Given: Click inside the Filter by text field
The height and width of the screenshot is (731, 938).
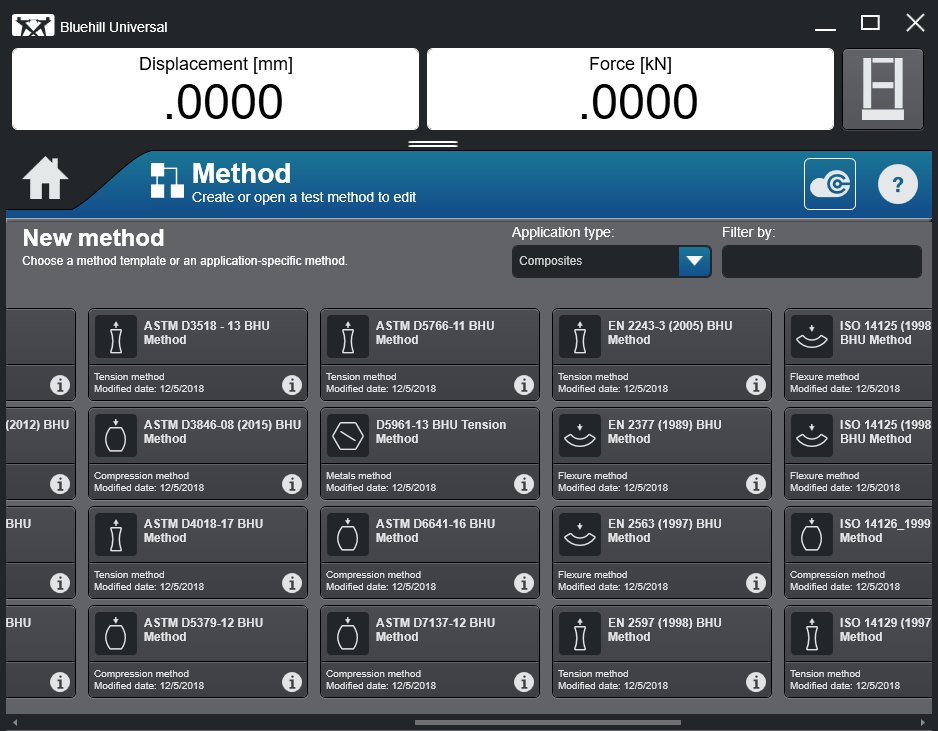Looking at the screenshot, I should coord(821,262).
